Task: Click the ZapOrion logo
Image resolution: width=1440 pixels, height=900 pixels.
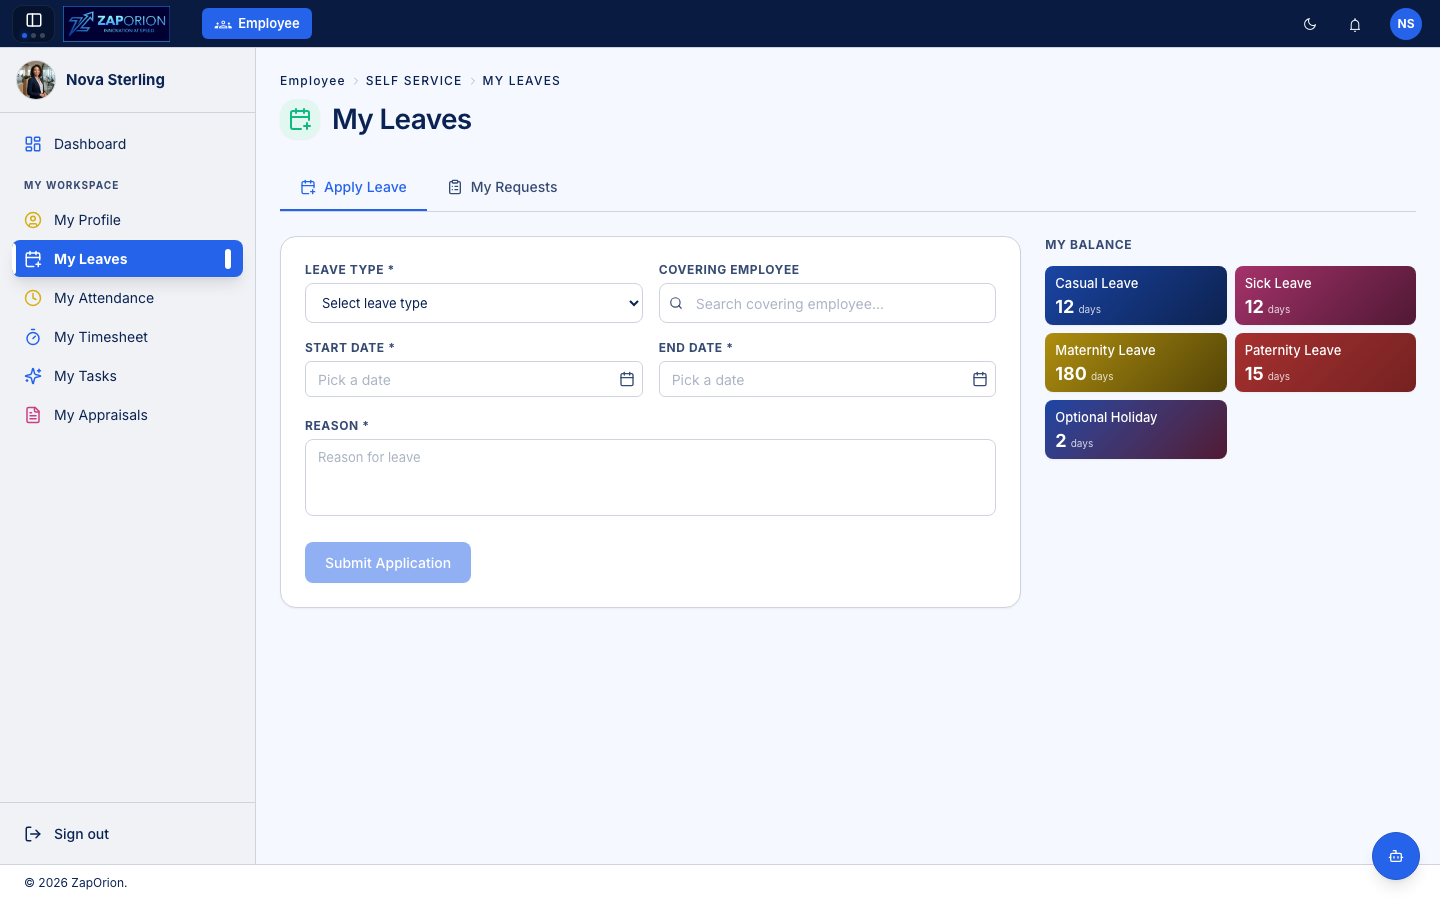Action: pyautogui.click(x=116, y=23)
